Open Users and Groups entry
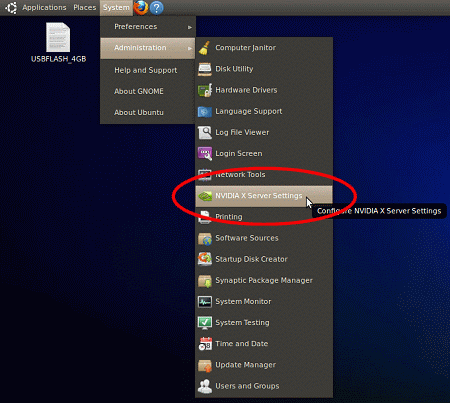This screenshot has width=450, height=403. point(264,386)
